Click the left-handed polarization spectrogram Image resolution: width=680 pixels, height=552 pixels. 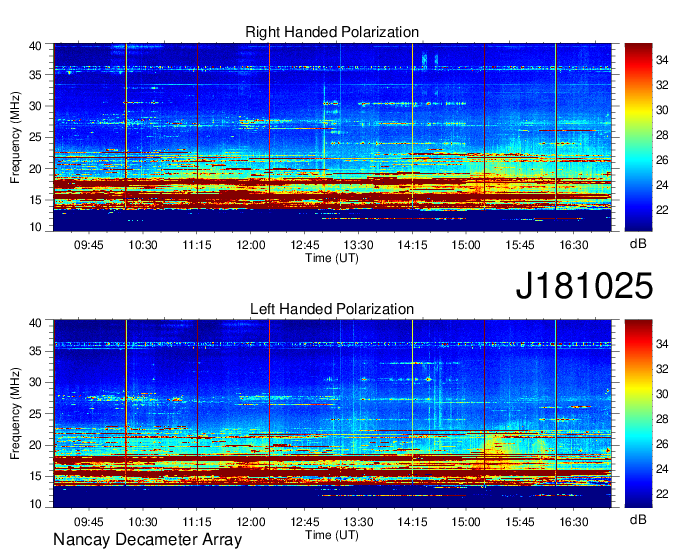coord(332,414)
